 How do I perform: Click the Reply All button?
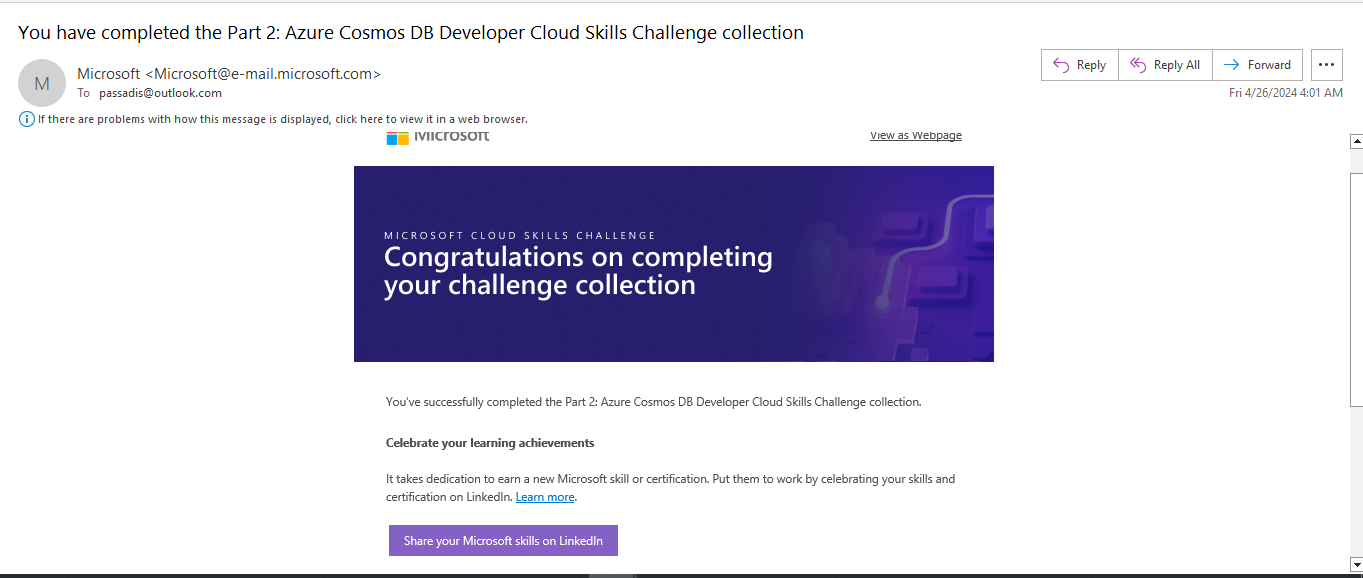coord(1165,65)
